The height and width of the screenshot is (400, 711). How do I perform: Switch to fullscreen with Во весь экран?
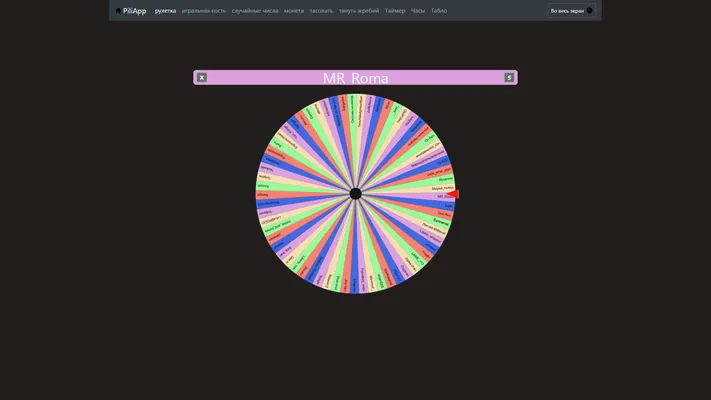pyautogui.click(x=571, y=10)
